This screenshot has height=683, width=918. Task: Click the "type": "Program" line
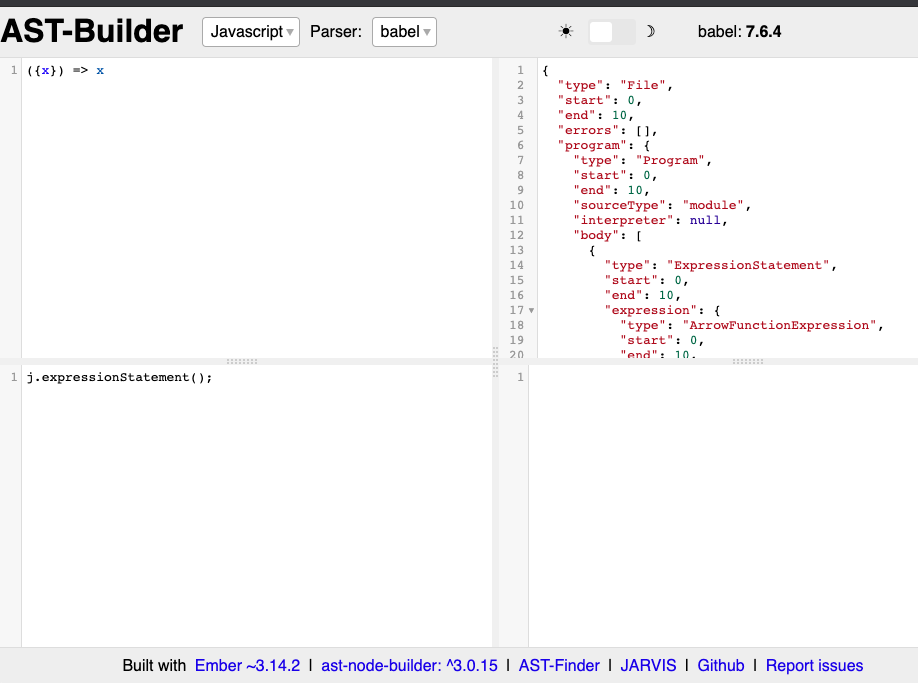642,160
